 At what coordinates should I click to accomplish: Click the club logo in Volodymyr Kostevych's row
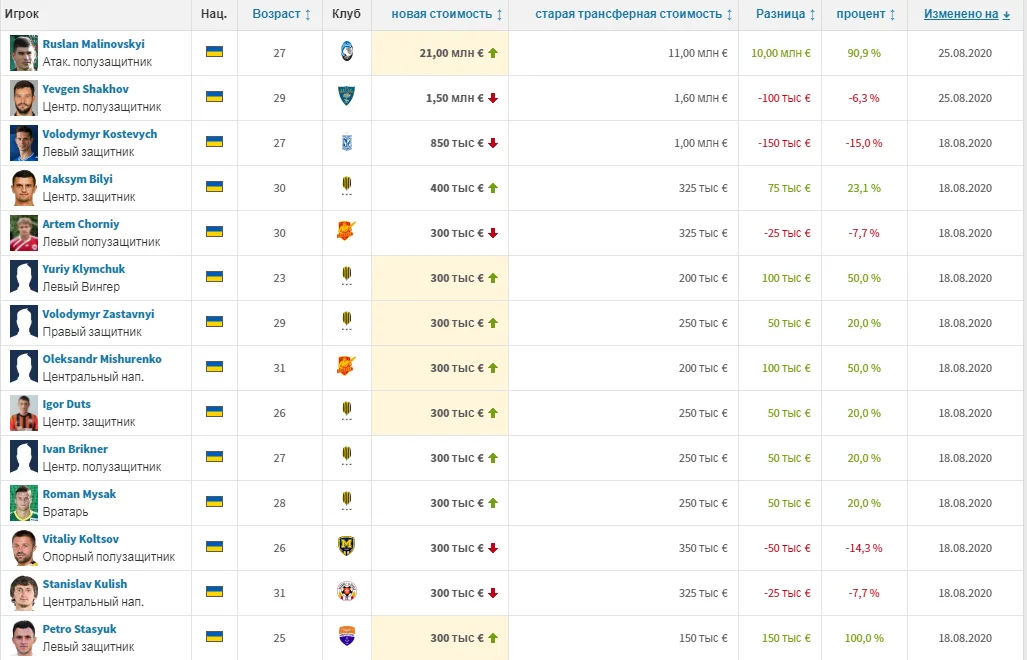346,142
